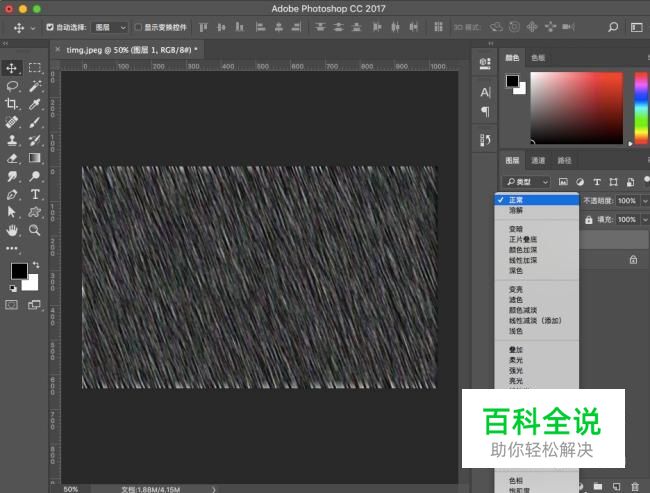Select the Dodge tool
650x493 pixels.
coord(35,176)
